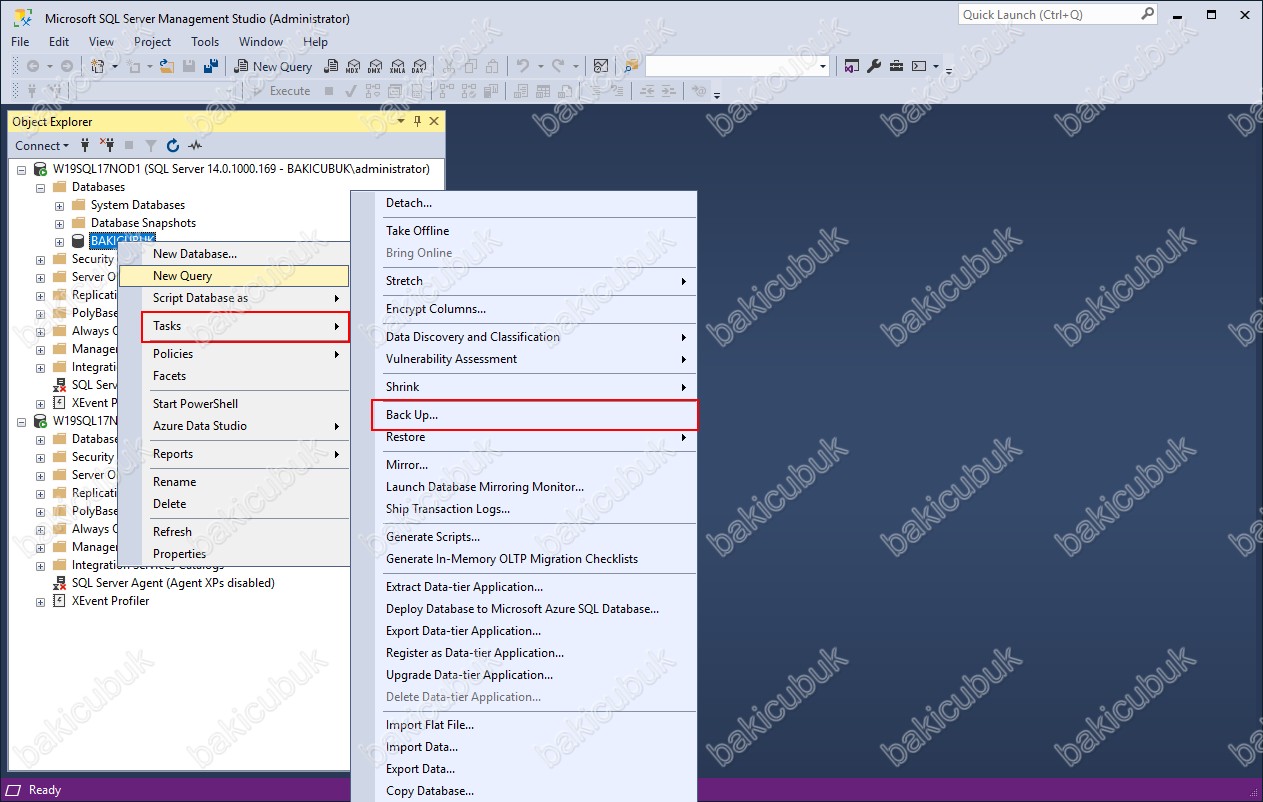Click the System Databases folder icon
Viewport: 1263px width, 802px height.
tap(79, 205)
